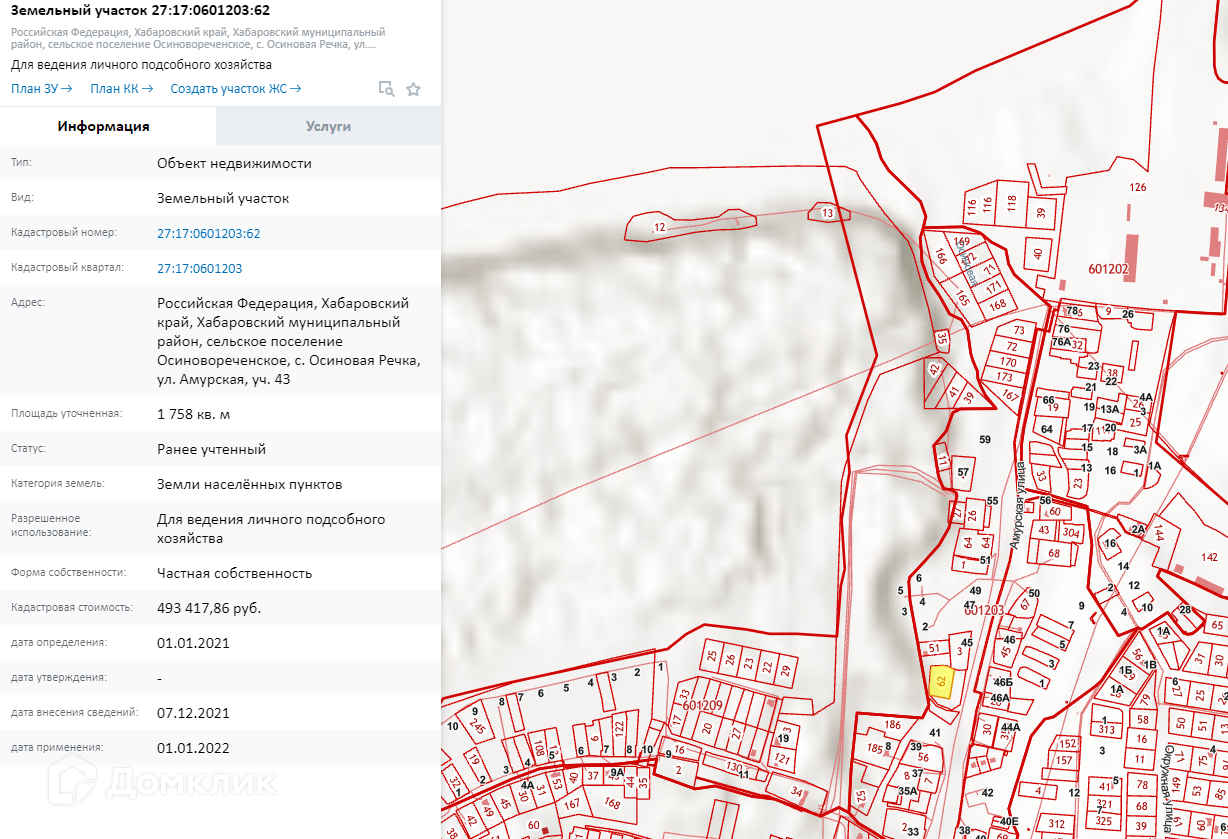The image size is (1228, 839).
Task: Click large parcel 126 on the map
Action: [1137, 188]
